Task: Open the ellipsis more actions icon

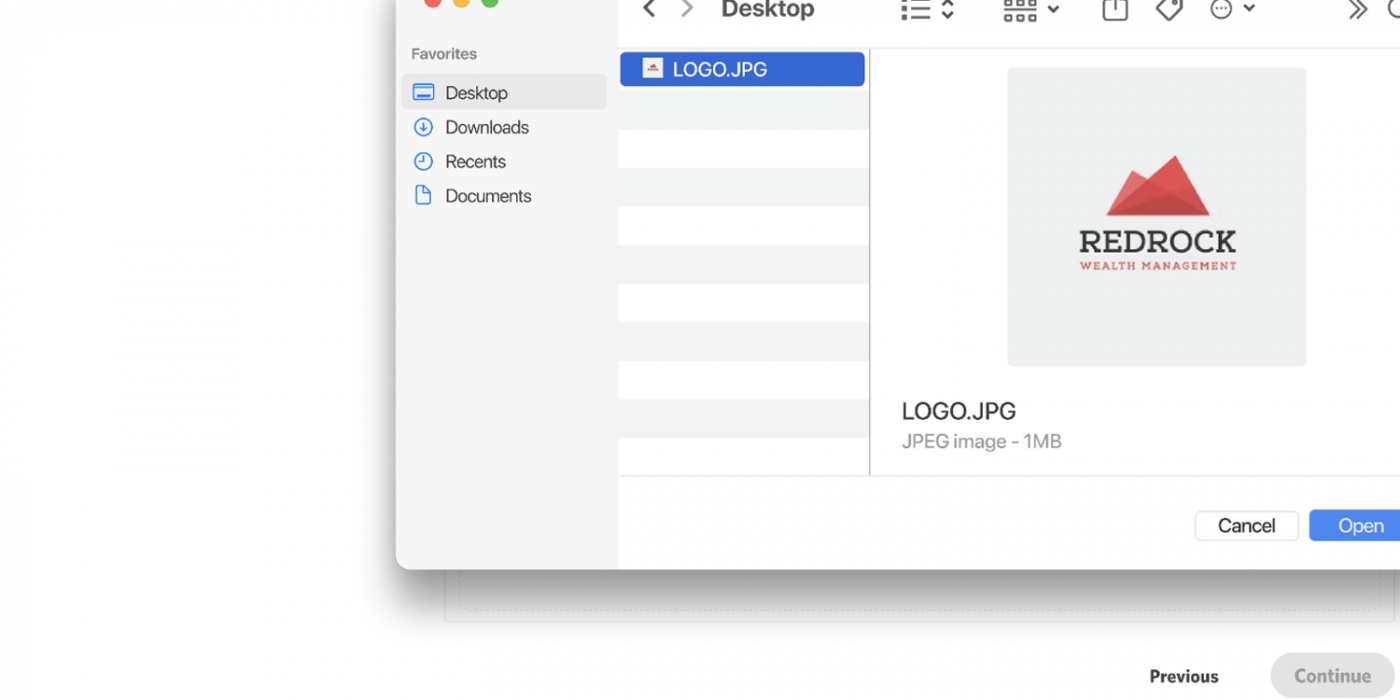Action: pos(1221,10)
